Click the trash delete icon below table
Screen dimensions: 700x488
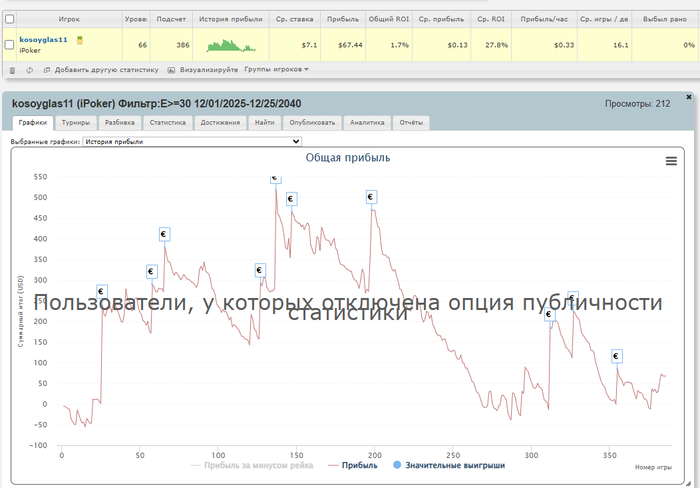12,70
